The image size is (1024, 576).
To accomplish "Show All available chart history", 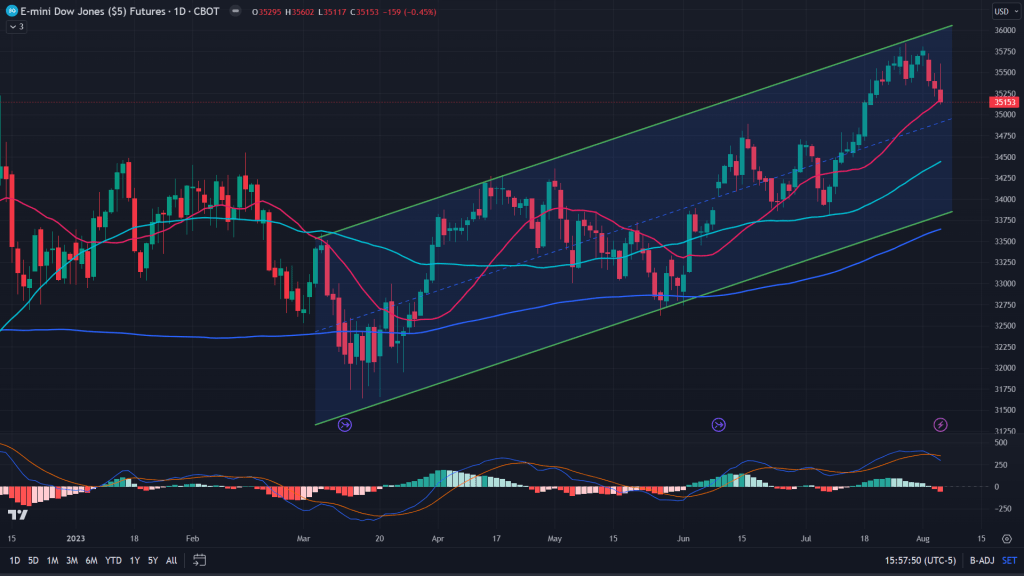I will [171, 560].
